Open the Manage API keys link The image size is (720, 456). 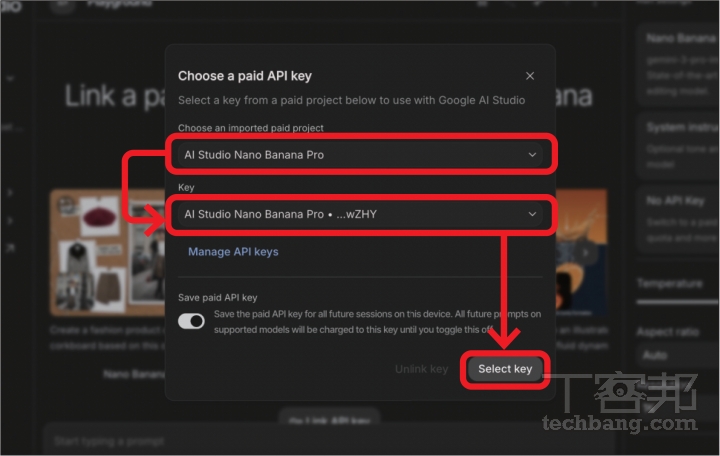(x=233, y=252)
